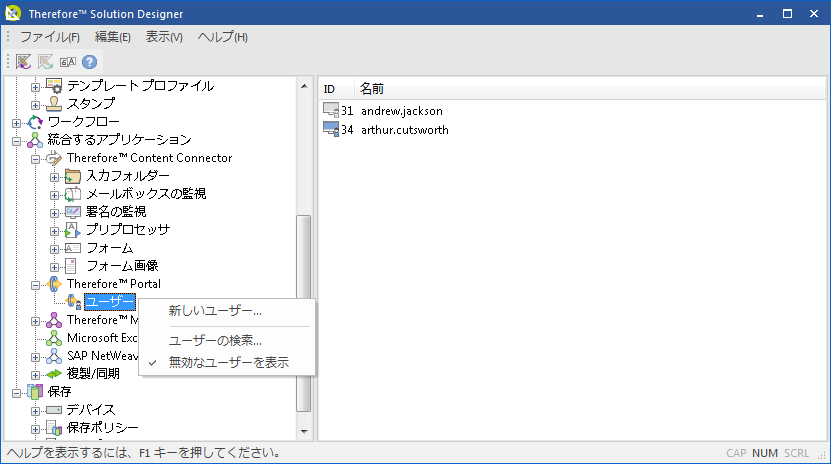Click the second greyed designer toolbar icon
The width and height of the screenshot is (832, 465).
pyautogui.click(x=45, y=62)
